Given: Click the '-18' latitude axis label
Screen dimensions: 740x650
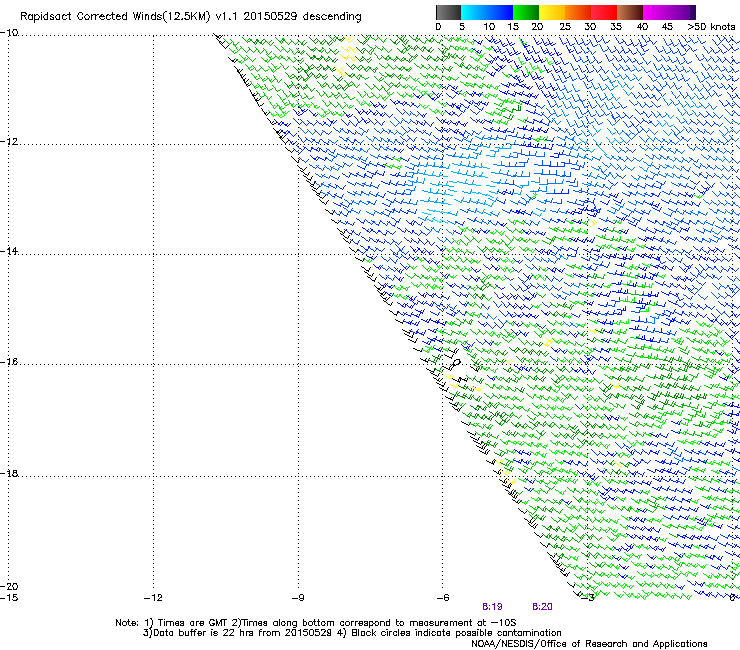Looking at the screenshot, I should coord(9,473).
